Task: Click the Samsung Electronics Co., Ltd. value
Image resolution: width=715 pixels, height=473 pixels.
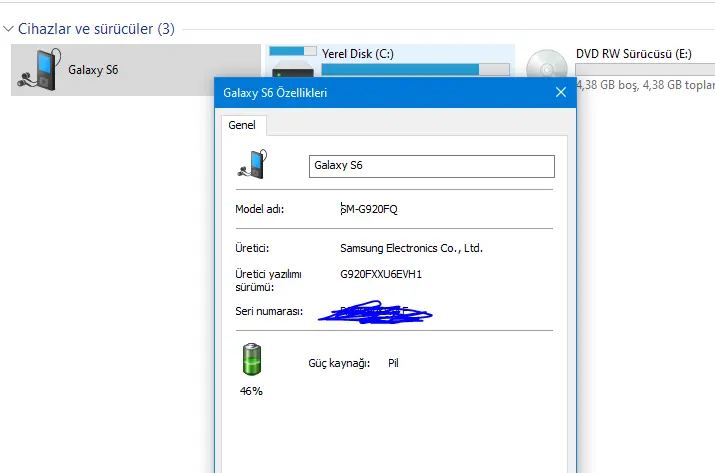Action: point(411,248)
